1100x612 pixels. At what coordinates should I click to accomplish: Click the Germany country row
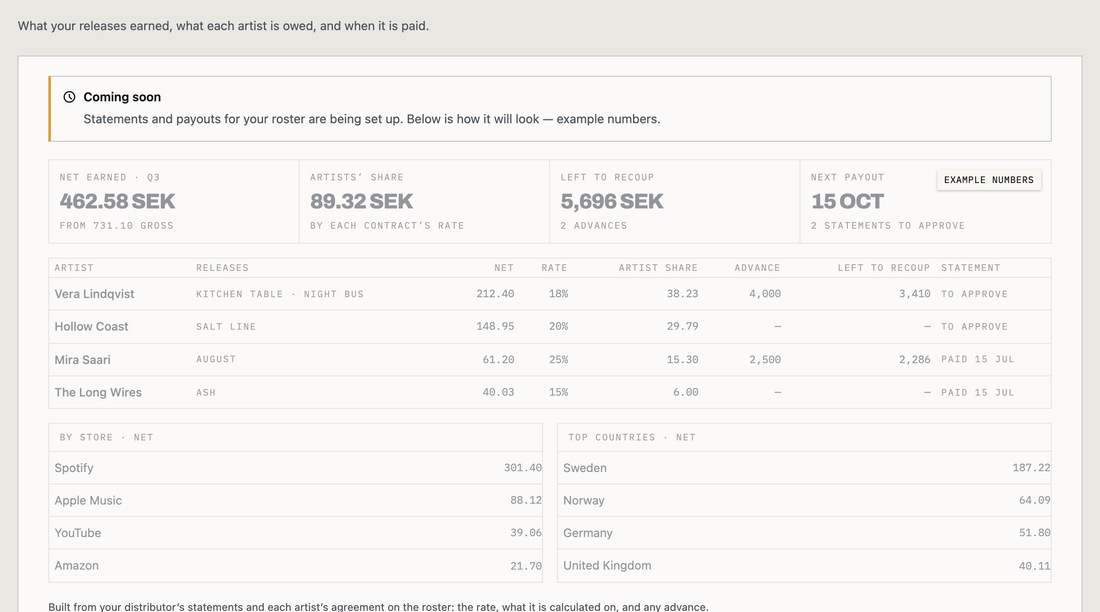point(804,533)
